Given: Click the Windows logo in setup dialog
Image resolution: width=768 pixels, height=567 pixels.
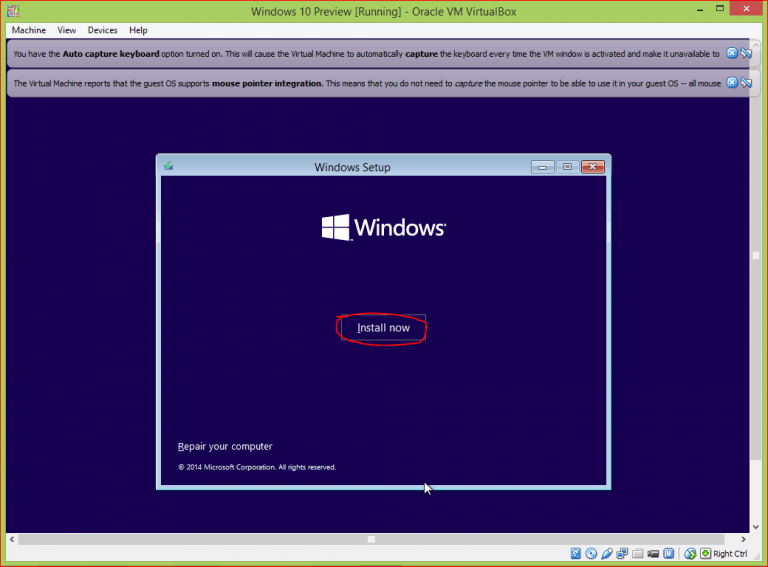Looking at the screenshot, I should tap(384, 227).
